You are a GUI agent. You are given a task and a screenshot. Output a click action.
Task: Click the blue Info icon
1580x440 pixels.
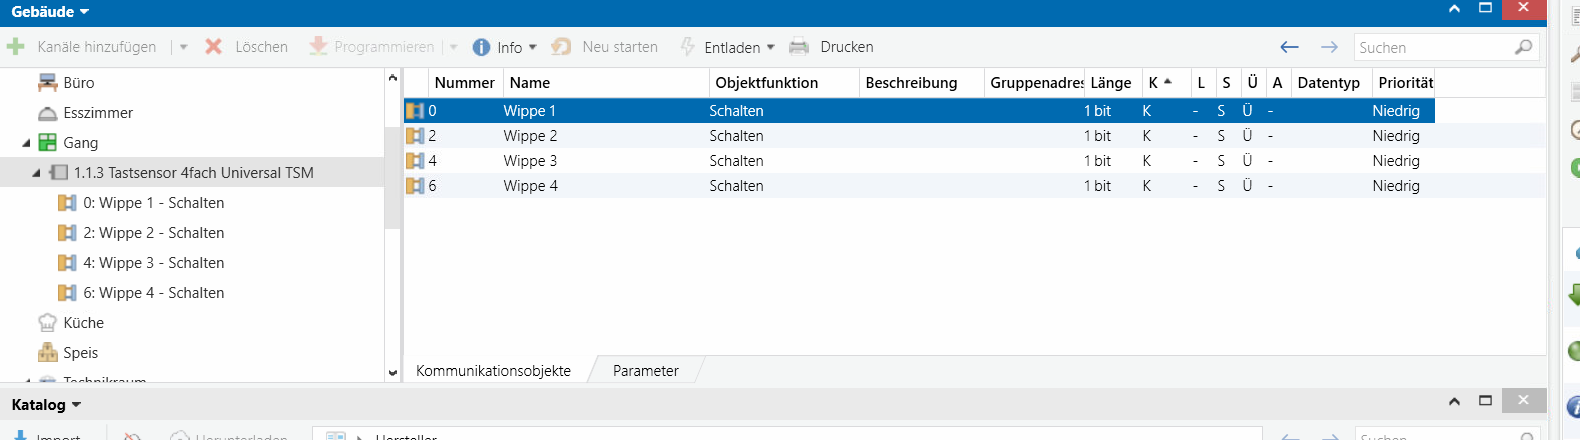pos(481,47)
